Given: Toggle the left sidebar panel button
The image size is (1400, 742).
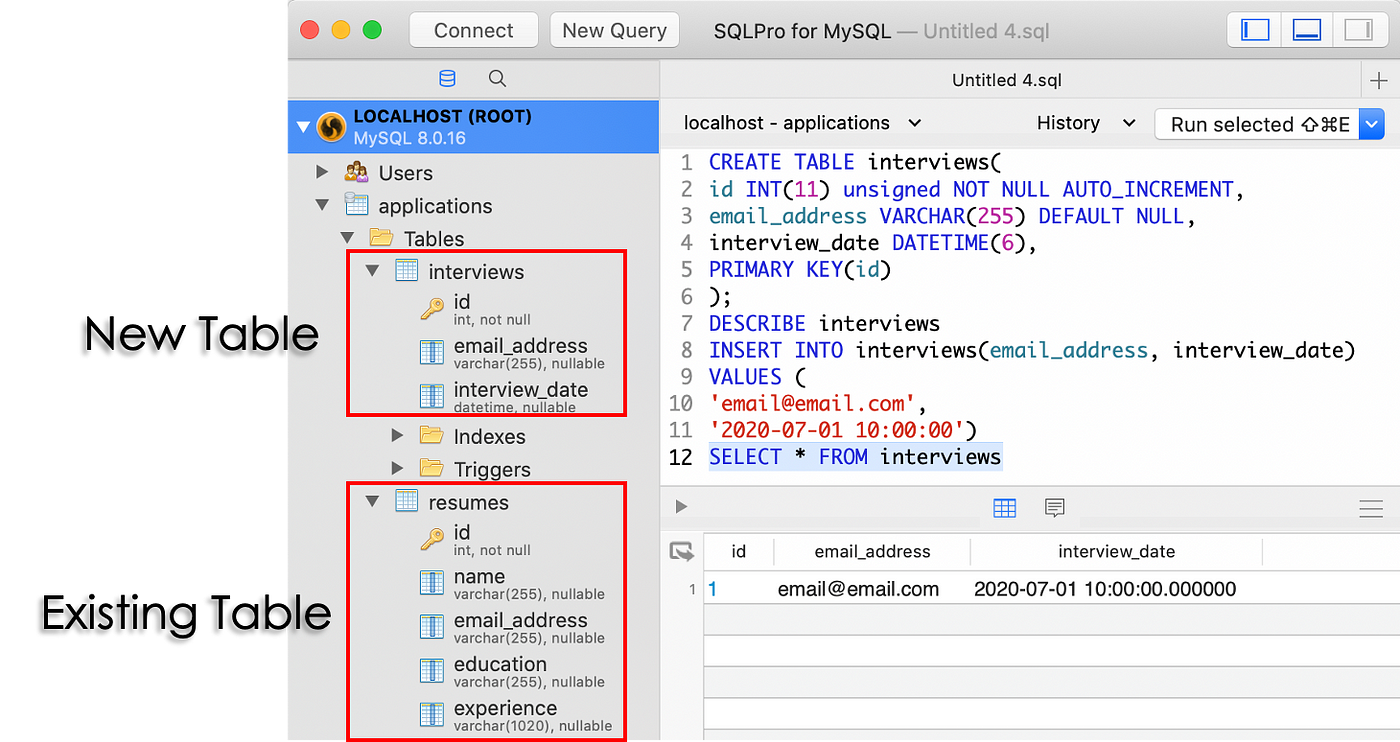Looking at the screenshot, I should click(1255, 30).
